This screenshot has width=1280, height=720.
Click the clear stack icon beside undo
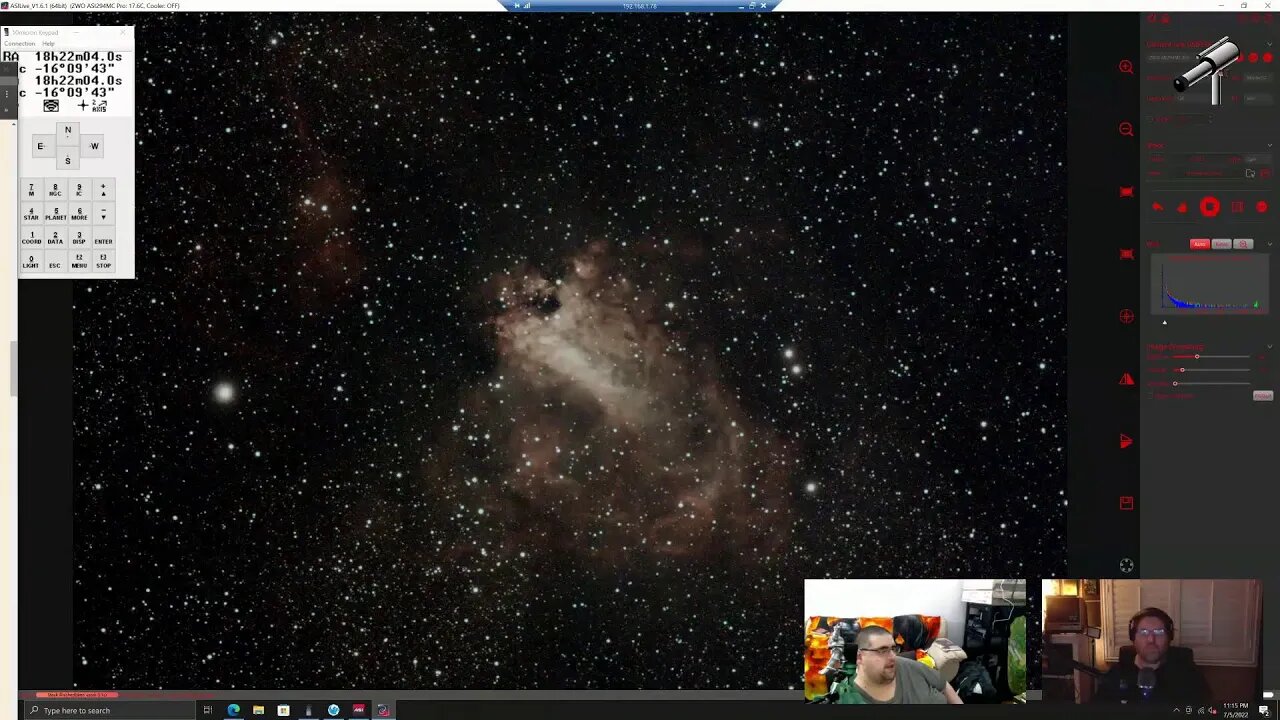(x=1182, y=207)
